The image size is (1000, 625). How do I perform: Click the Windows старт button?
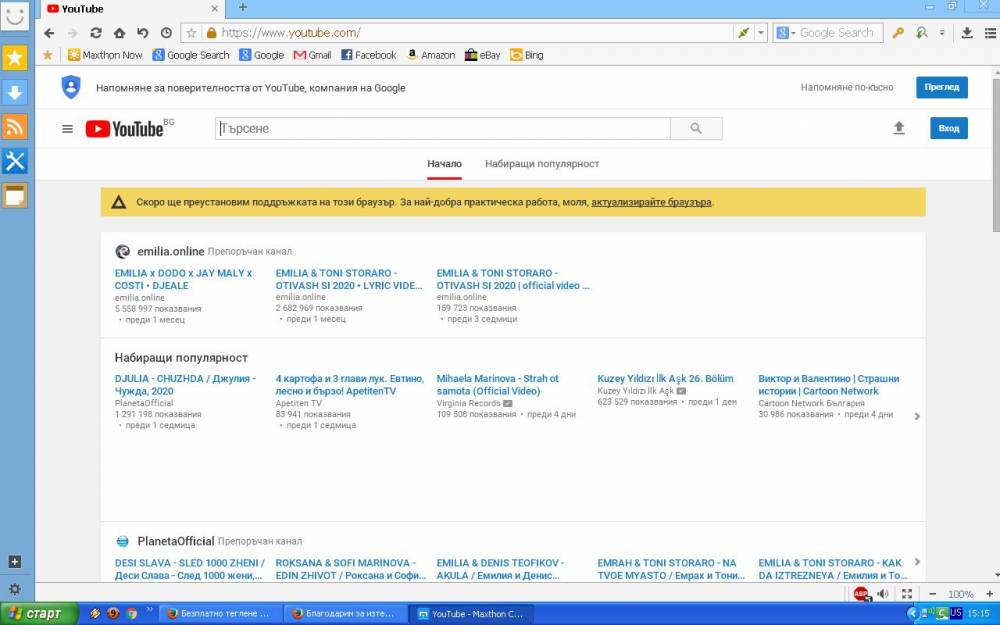pyautogui.click(x=38, y=614)
